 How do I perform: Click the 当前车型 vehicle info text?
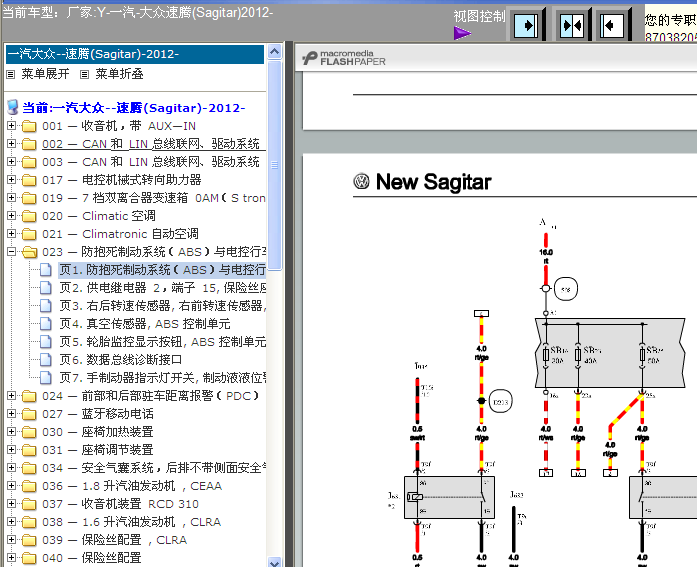pyautogui.click(x=137, y=12)
